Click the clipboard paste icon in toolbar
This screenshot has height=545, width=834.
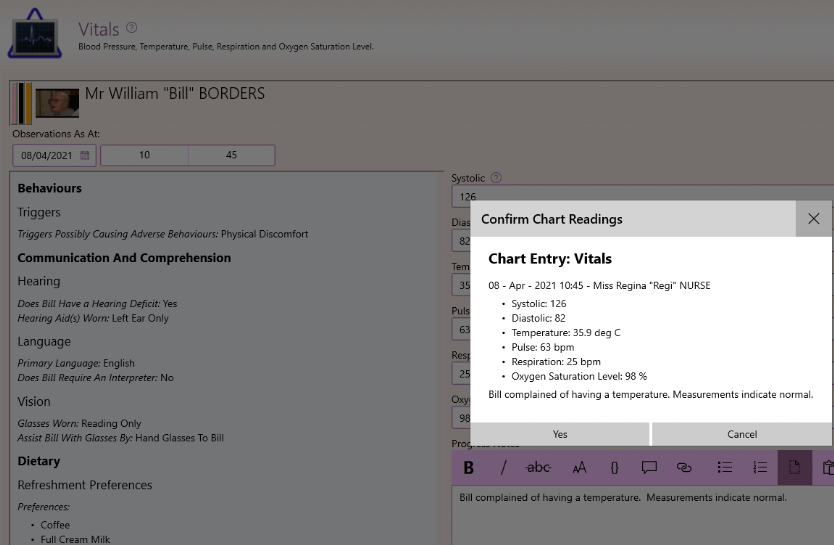pos(828,467)
